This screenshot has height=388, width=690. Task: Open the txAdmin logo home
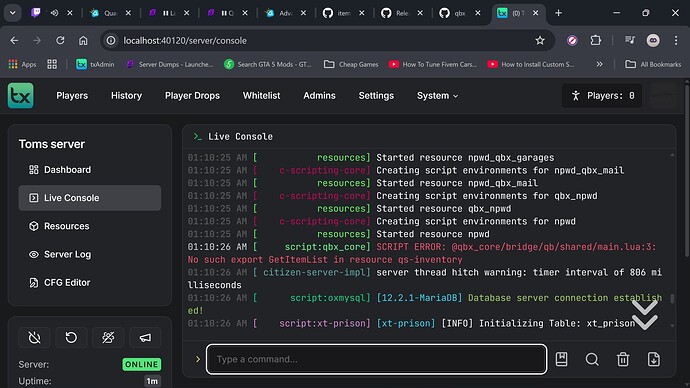pos(20,95)
